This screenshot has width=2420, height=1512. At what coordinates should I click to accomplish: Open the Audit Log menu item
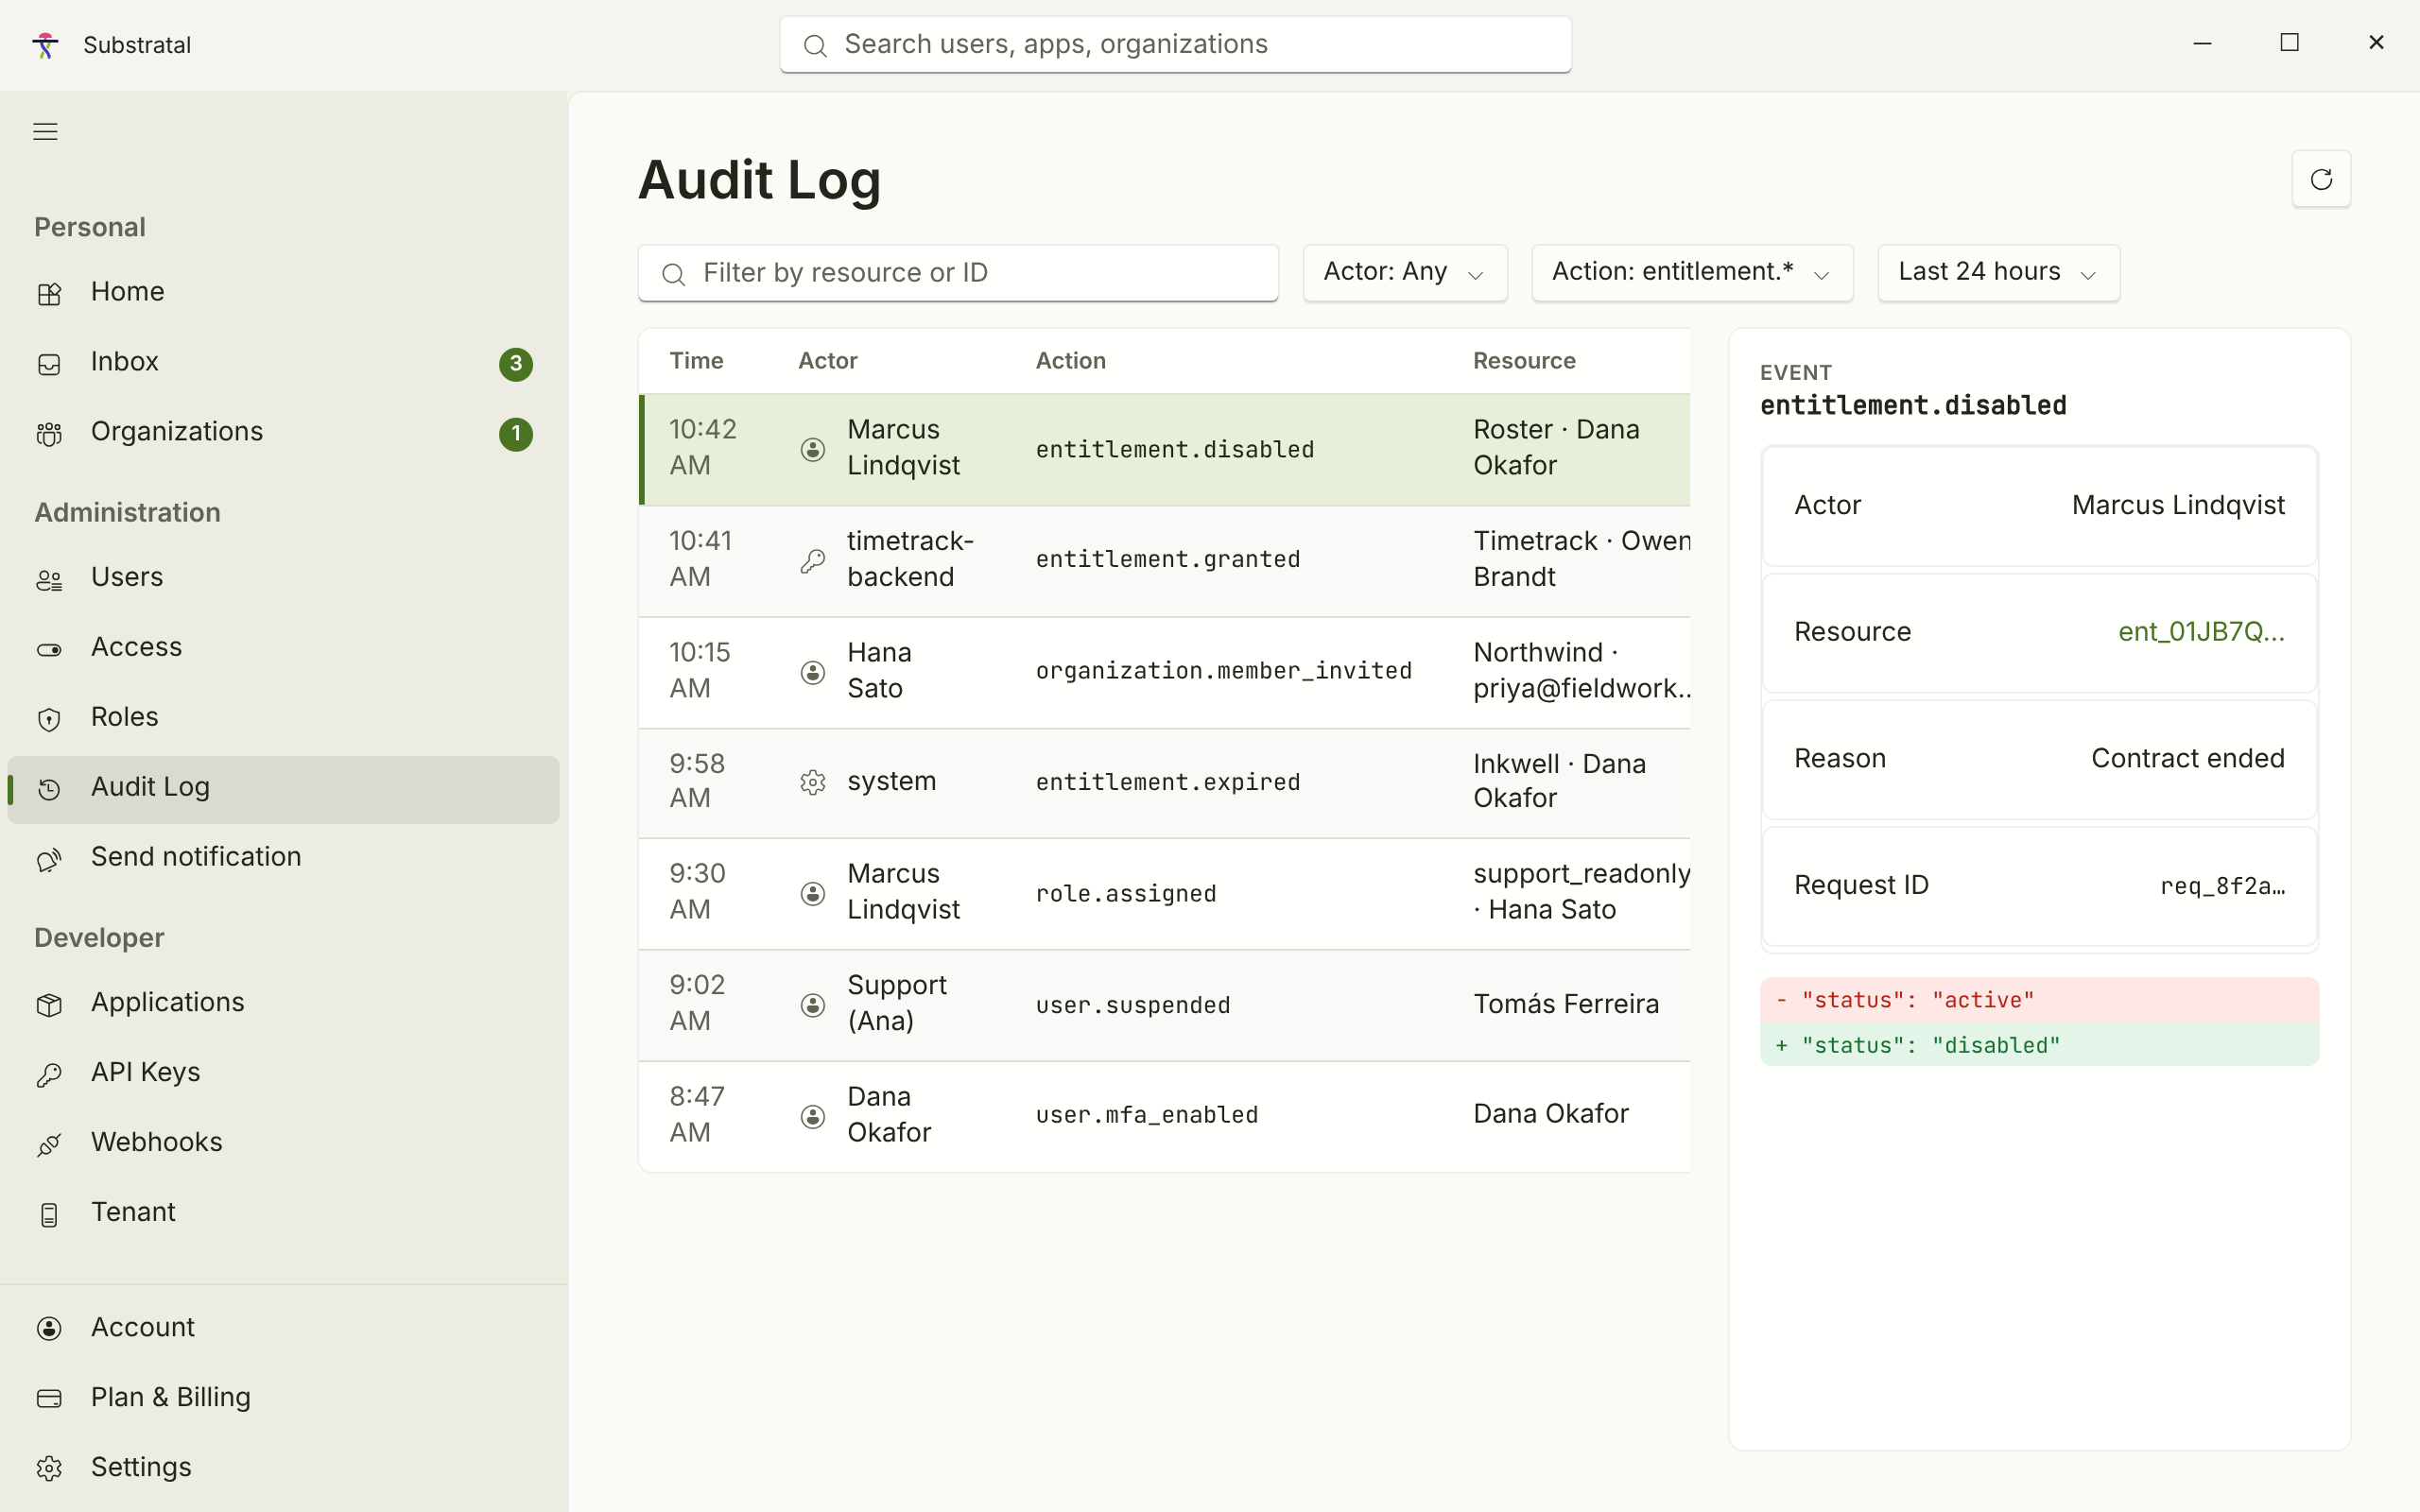283,788
